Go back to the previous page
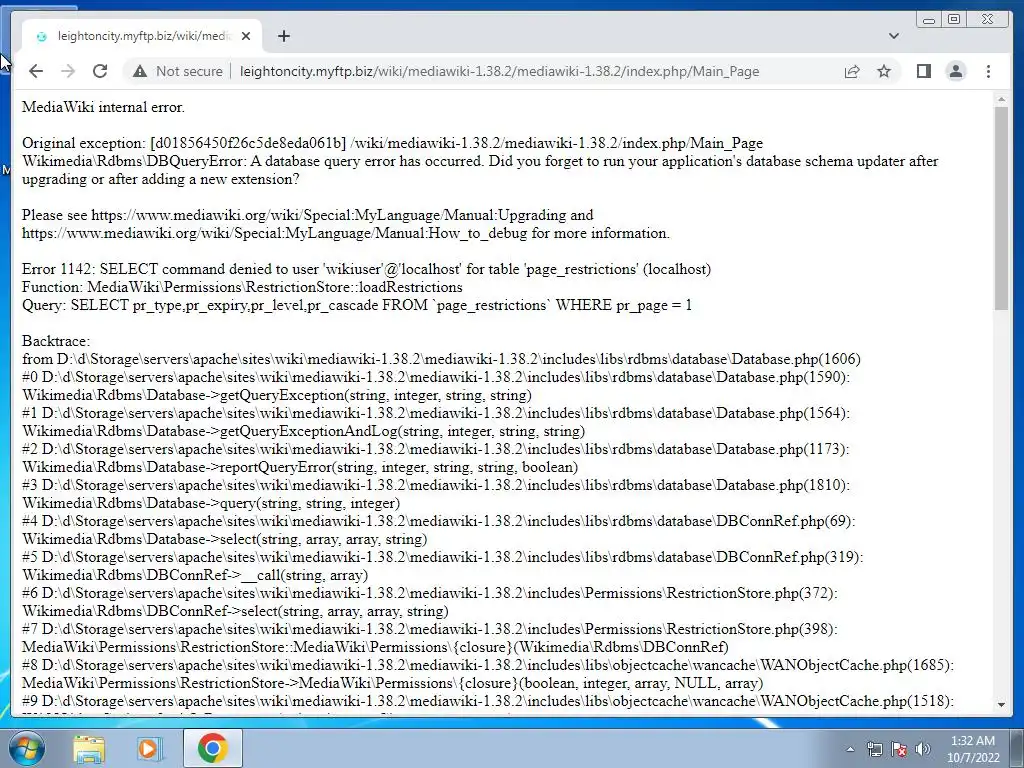This screenshot has width=1024, height=768. 36,71
